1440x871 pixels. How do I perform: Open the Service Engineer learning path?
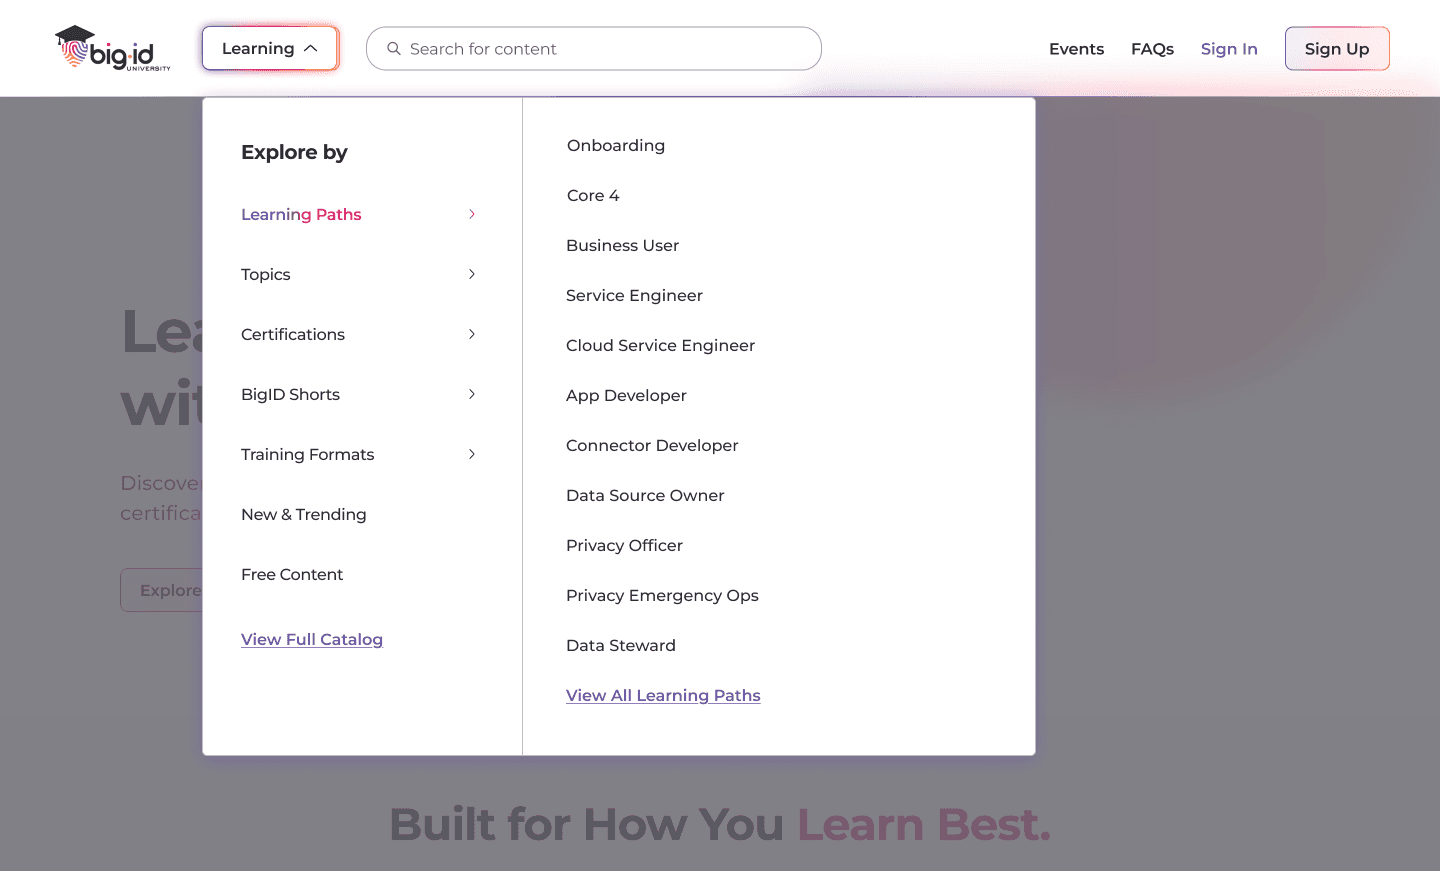634,295
